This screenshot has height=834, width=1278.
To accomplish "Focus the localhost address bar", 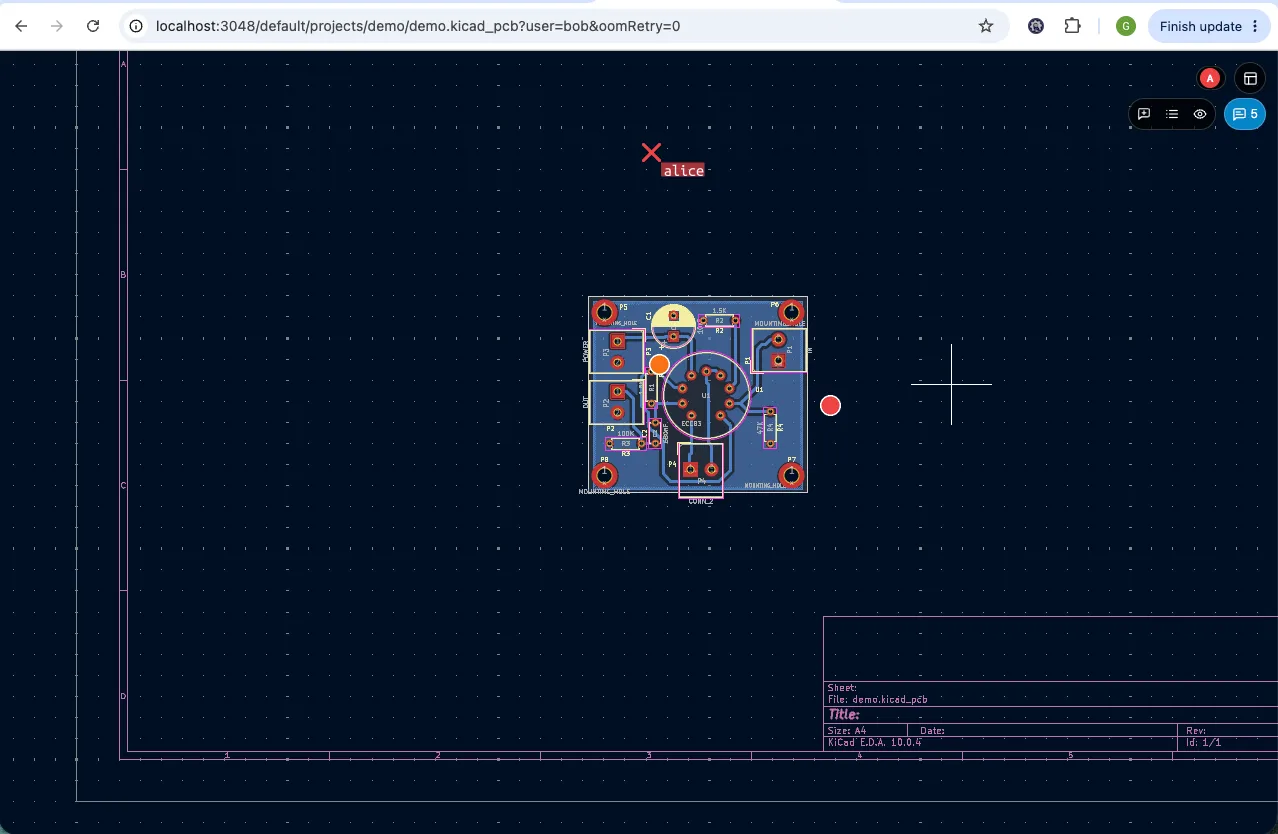I will coord(560,26).
